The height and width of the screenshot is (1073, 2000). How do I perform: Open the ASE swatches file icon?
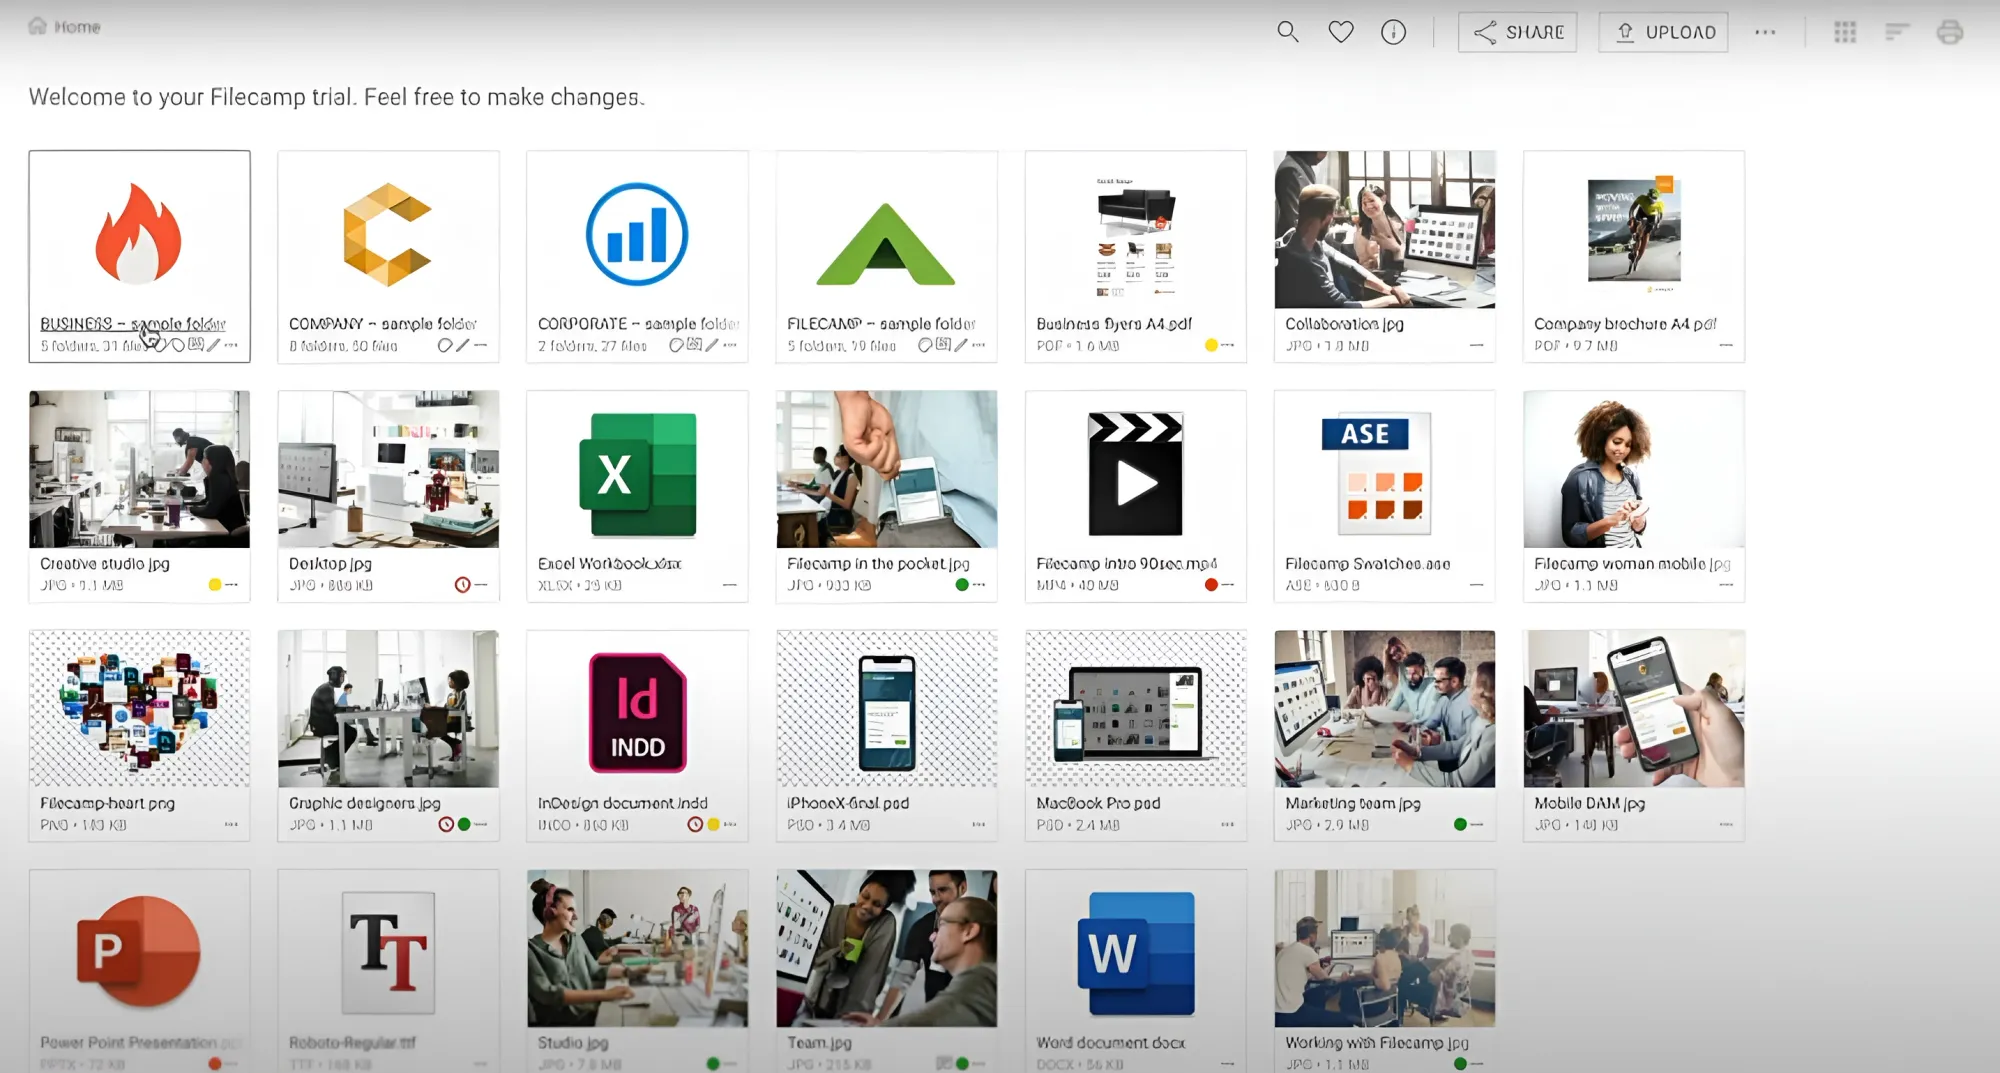pos(1376,474)
